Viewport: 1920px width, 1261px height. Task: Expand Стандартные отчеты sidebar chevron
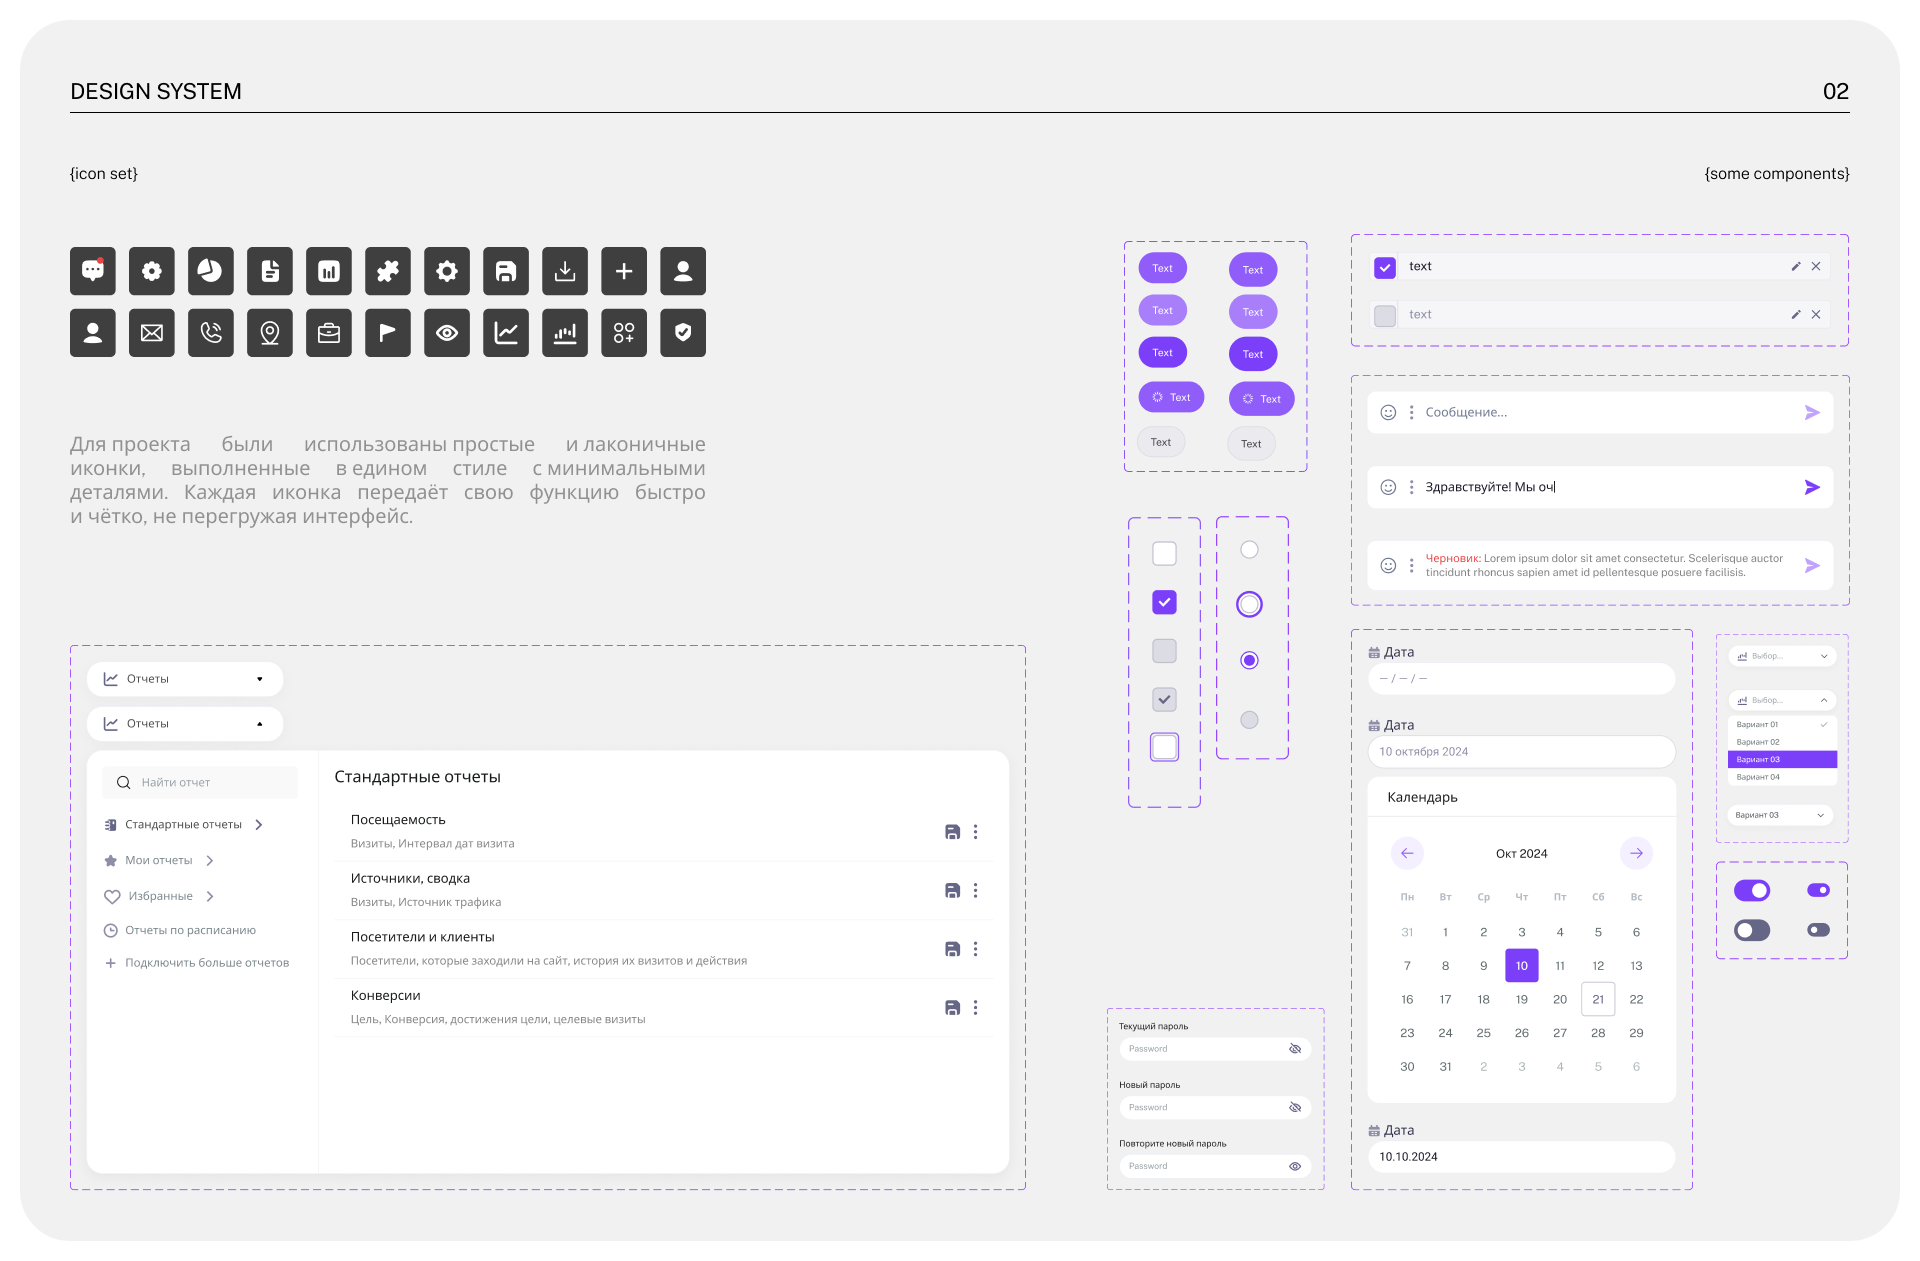click(x=259, y=825)
